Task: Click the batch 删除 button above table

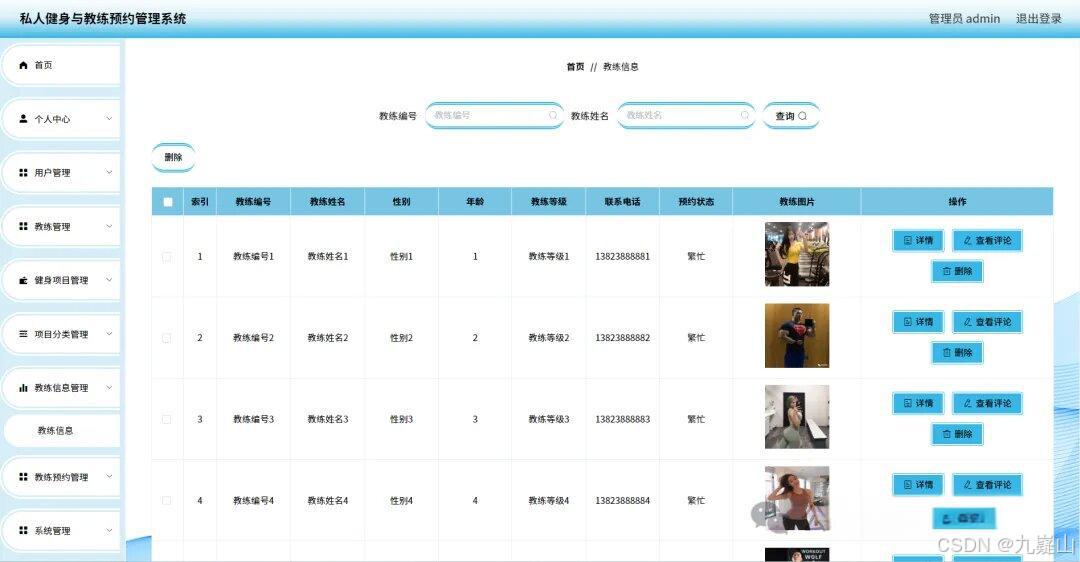Action: pos(174,158)
